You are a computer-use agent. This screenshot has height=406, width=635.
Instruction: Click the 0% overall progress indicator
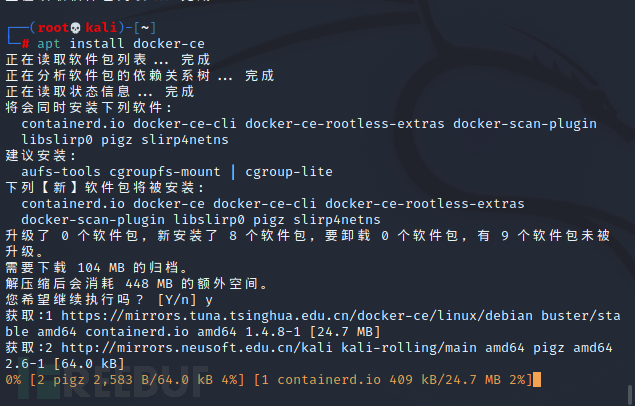13,380
